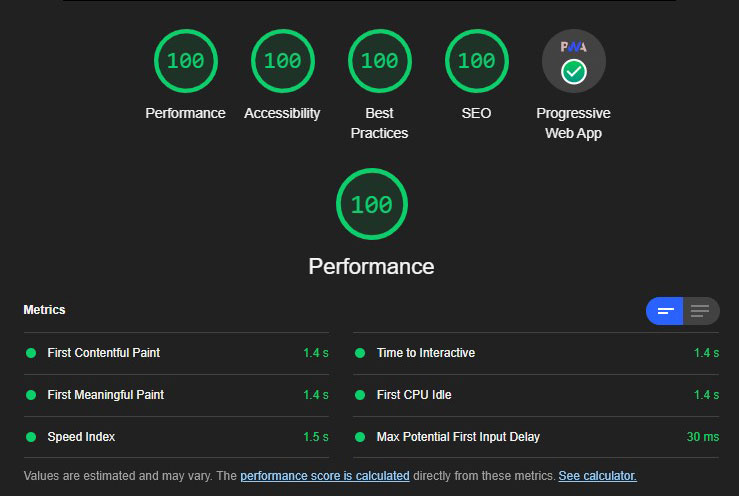Jump to Accessibility category label
739x496 pixels.
(x=282, y=113)
